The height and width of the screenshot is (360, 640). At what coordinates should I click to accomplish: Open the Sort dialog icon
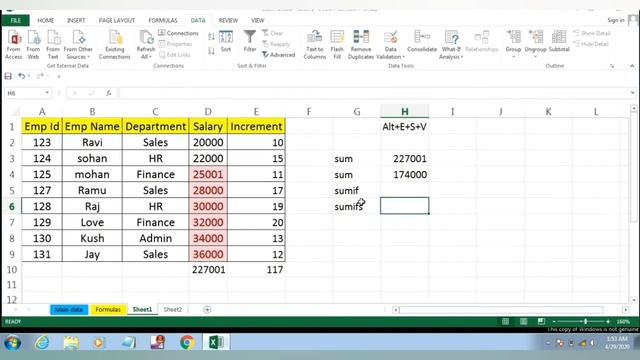coord(226,41)
